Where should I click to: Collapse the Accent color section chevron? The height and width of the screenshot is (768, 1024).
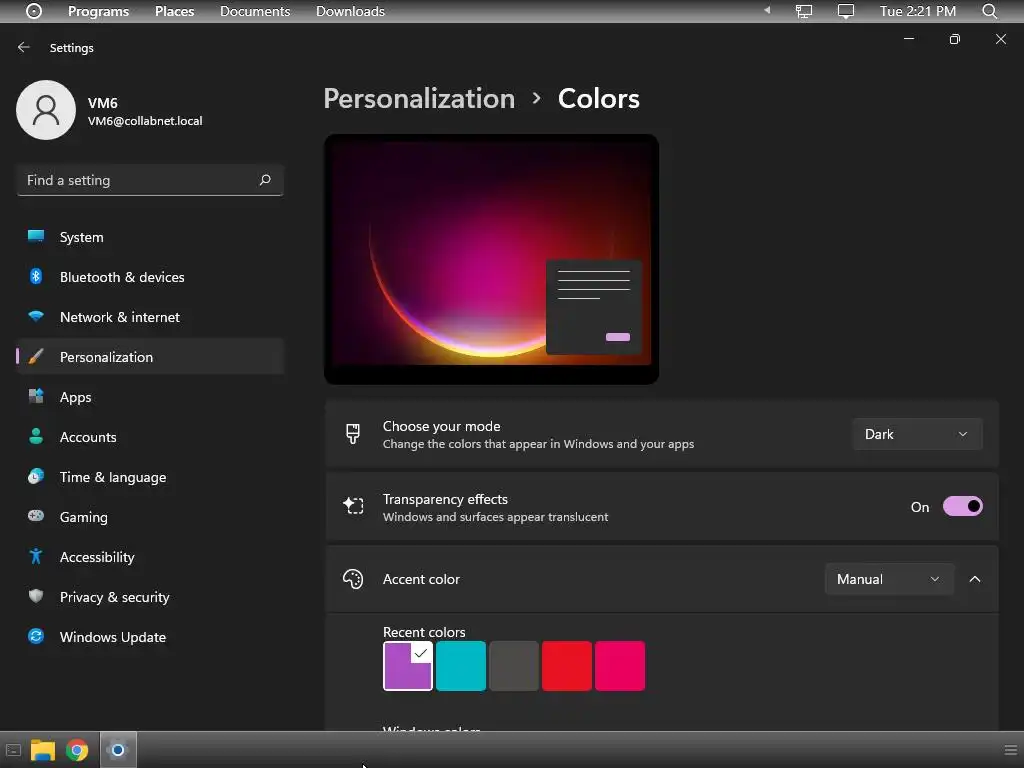click(974, 579)
